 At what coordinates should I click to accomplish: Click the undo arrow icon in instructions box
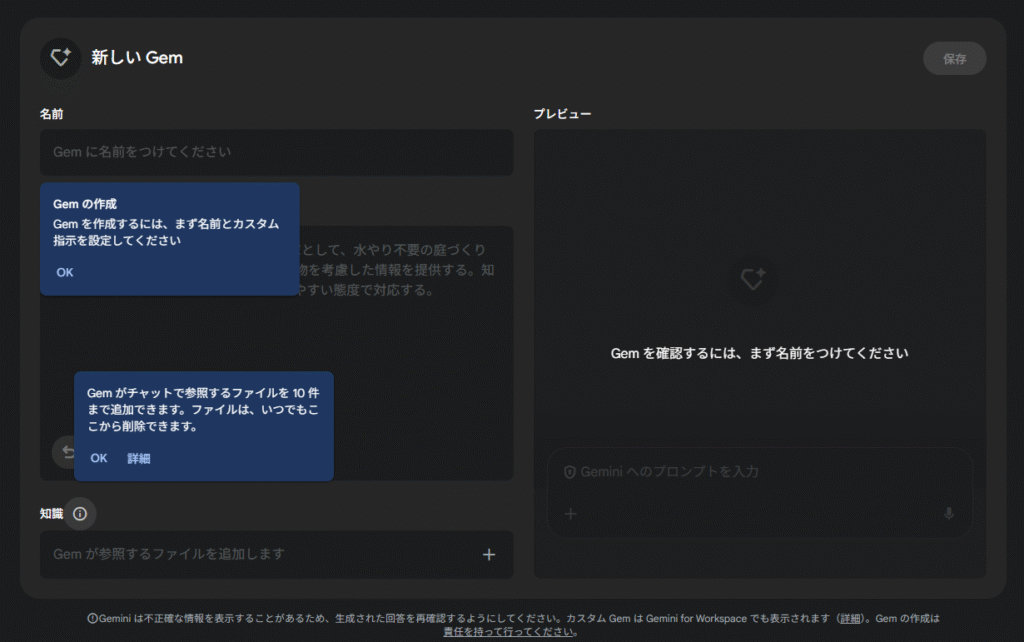[x=67, y=451]
